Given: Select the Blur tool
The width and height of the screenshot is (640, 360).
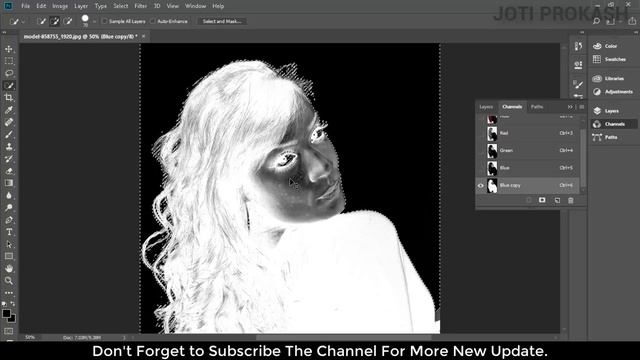Looking at the screenshot, I should (x=9, y=195).
